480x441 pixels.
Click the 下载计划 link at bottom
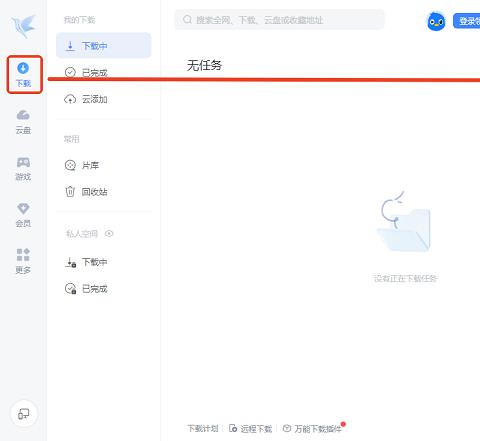[x=203, y=428]
